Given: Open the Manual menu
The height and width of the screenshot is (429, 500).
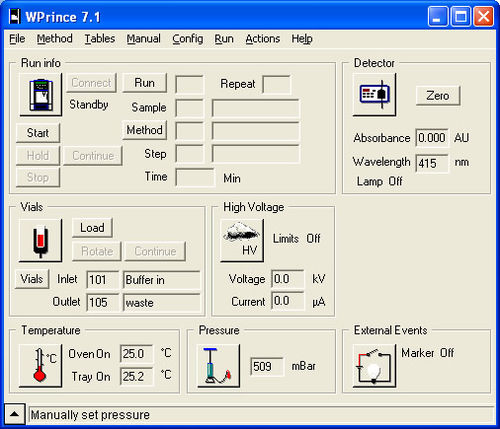Looking at the screenshot, I should [143, 39].
